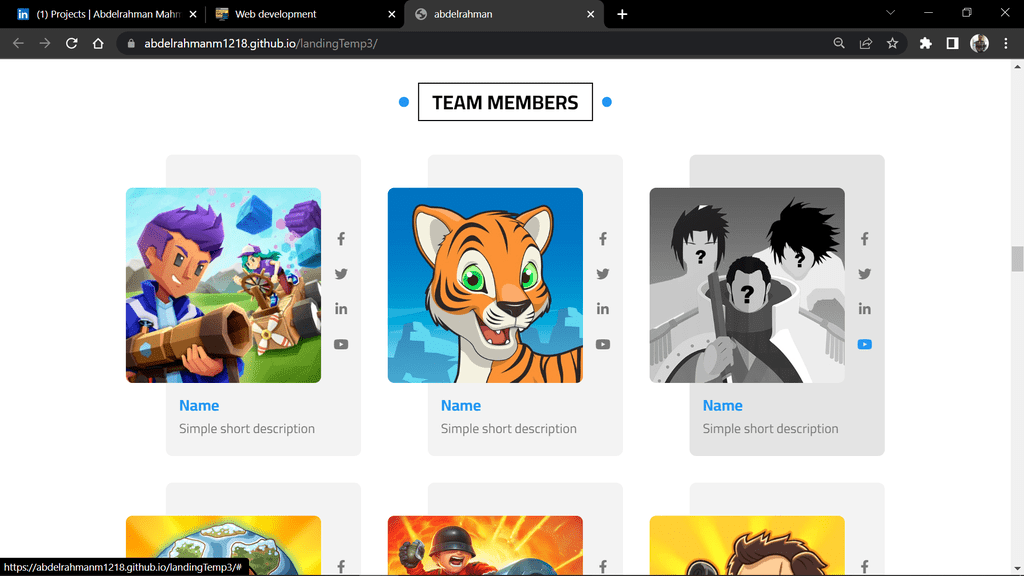Open YouTube icon on purple-haired character card
The width and height of the screenshot is (1024, 576).
click(x=341, y=344)
